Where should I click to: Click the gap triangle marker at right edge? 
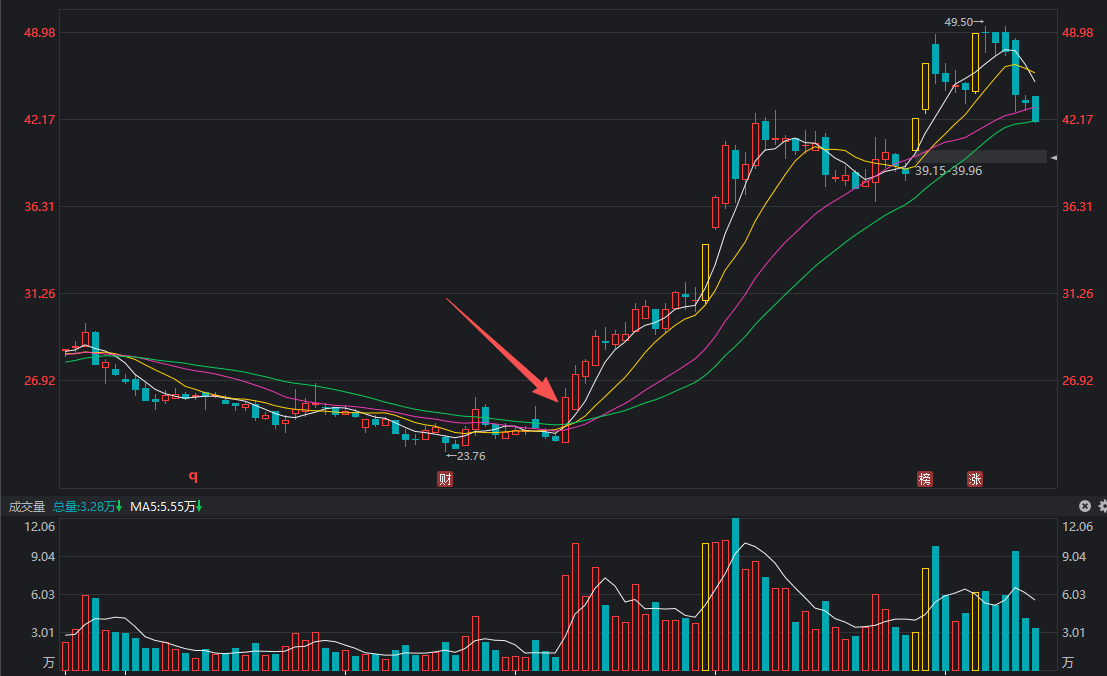pyautogui.click(x=1053, y=158)
